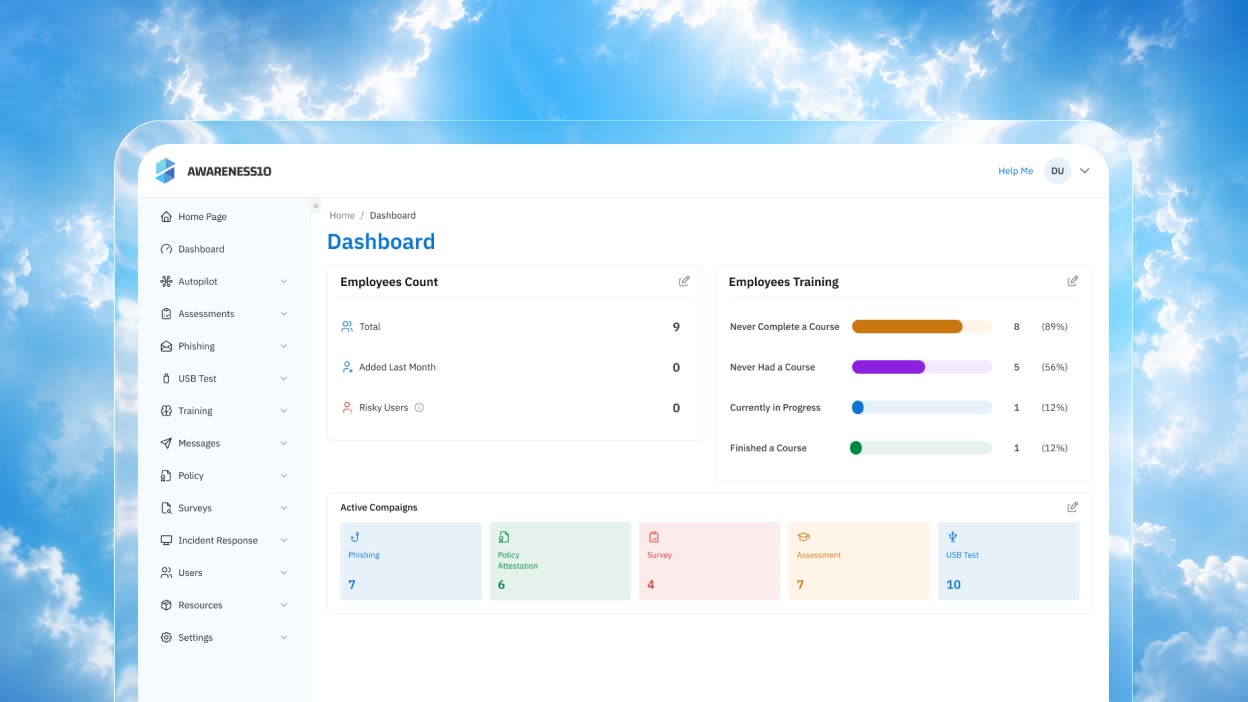Click the Policy document icon in sidebar
The height and width of the screenshot is (702, 1248).
click(x=166, y=475)
